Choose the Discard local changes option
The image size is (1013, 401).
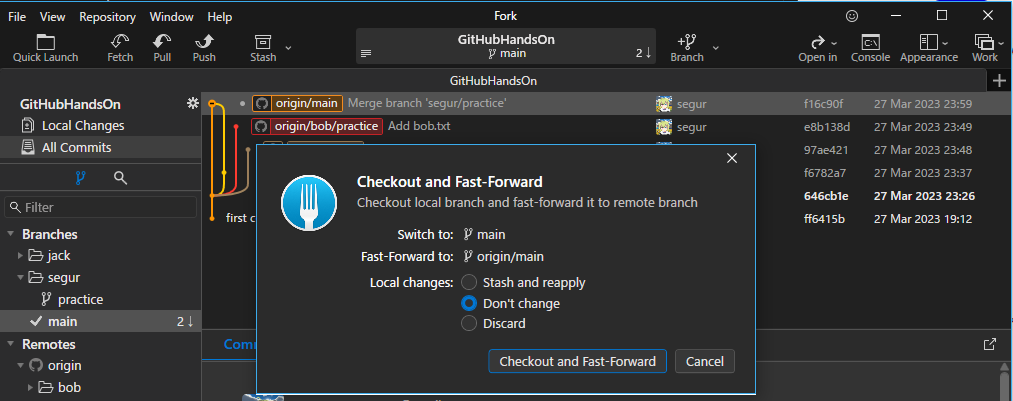[468, 323]
